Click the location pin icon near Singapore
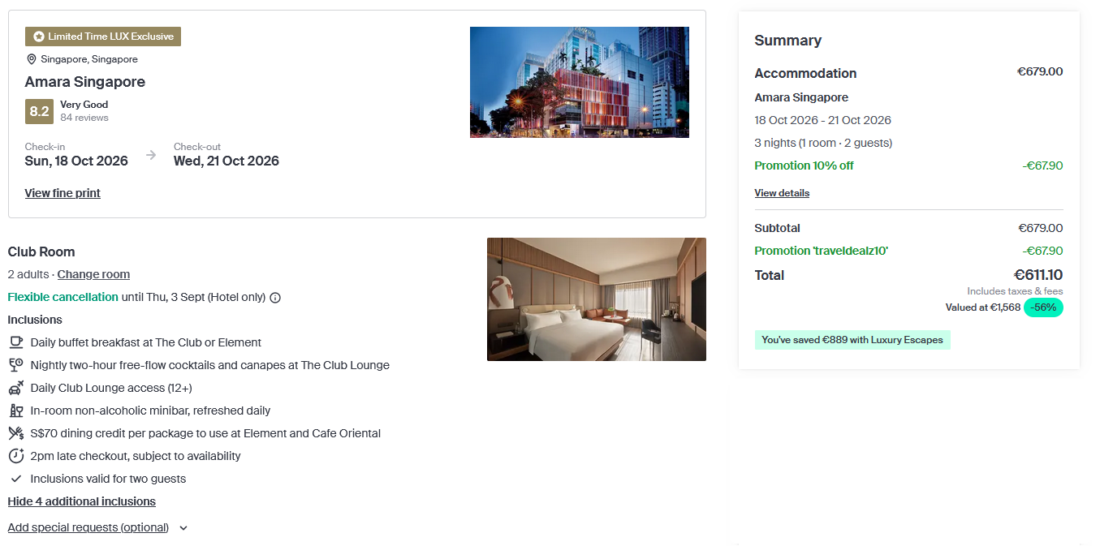 tap(31, 59)
